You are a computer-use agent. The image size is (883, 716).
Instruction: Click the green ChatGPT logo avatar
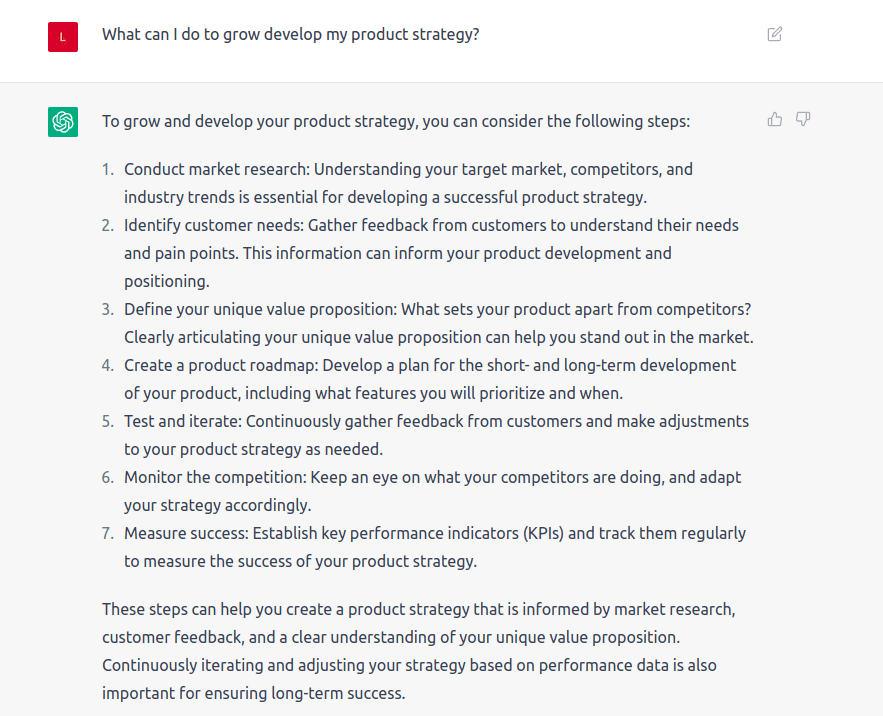[x=63, y=122]
